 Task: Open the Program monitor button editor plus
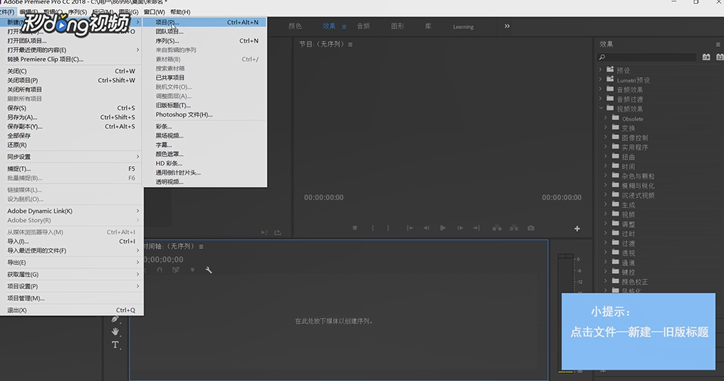click(x=577, y=229)
